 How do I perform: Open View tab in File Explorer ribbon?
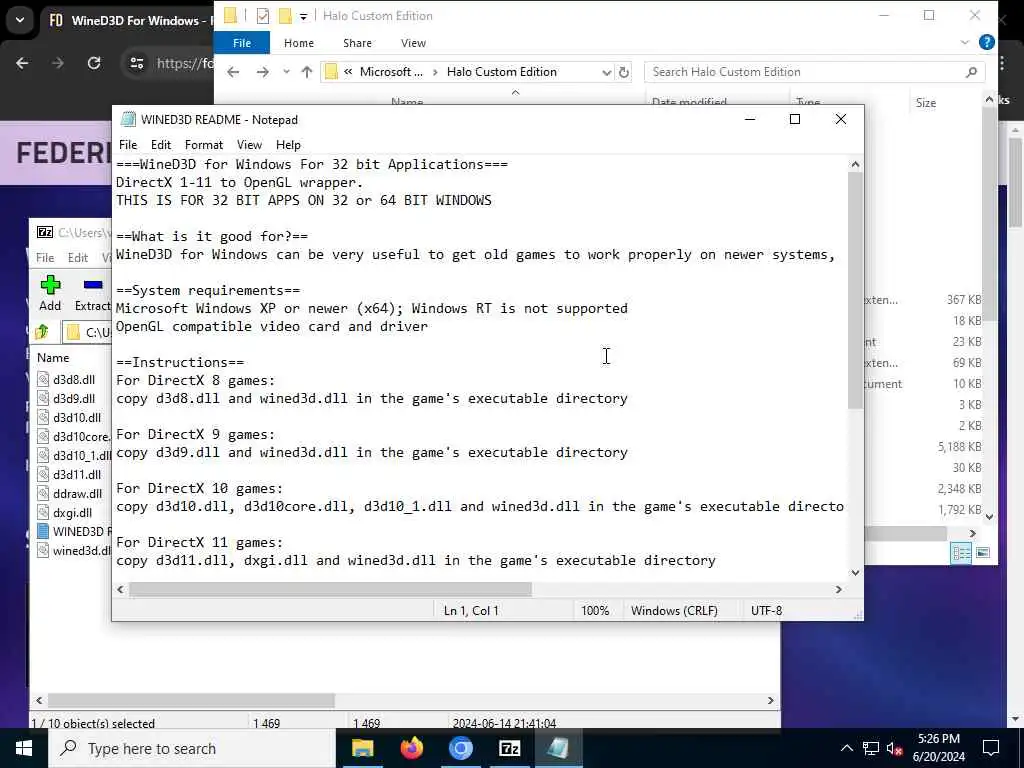(x=413, y=43)
